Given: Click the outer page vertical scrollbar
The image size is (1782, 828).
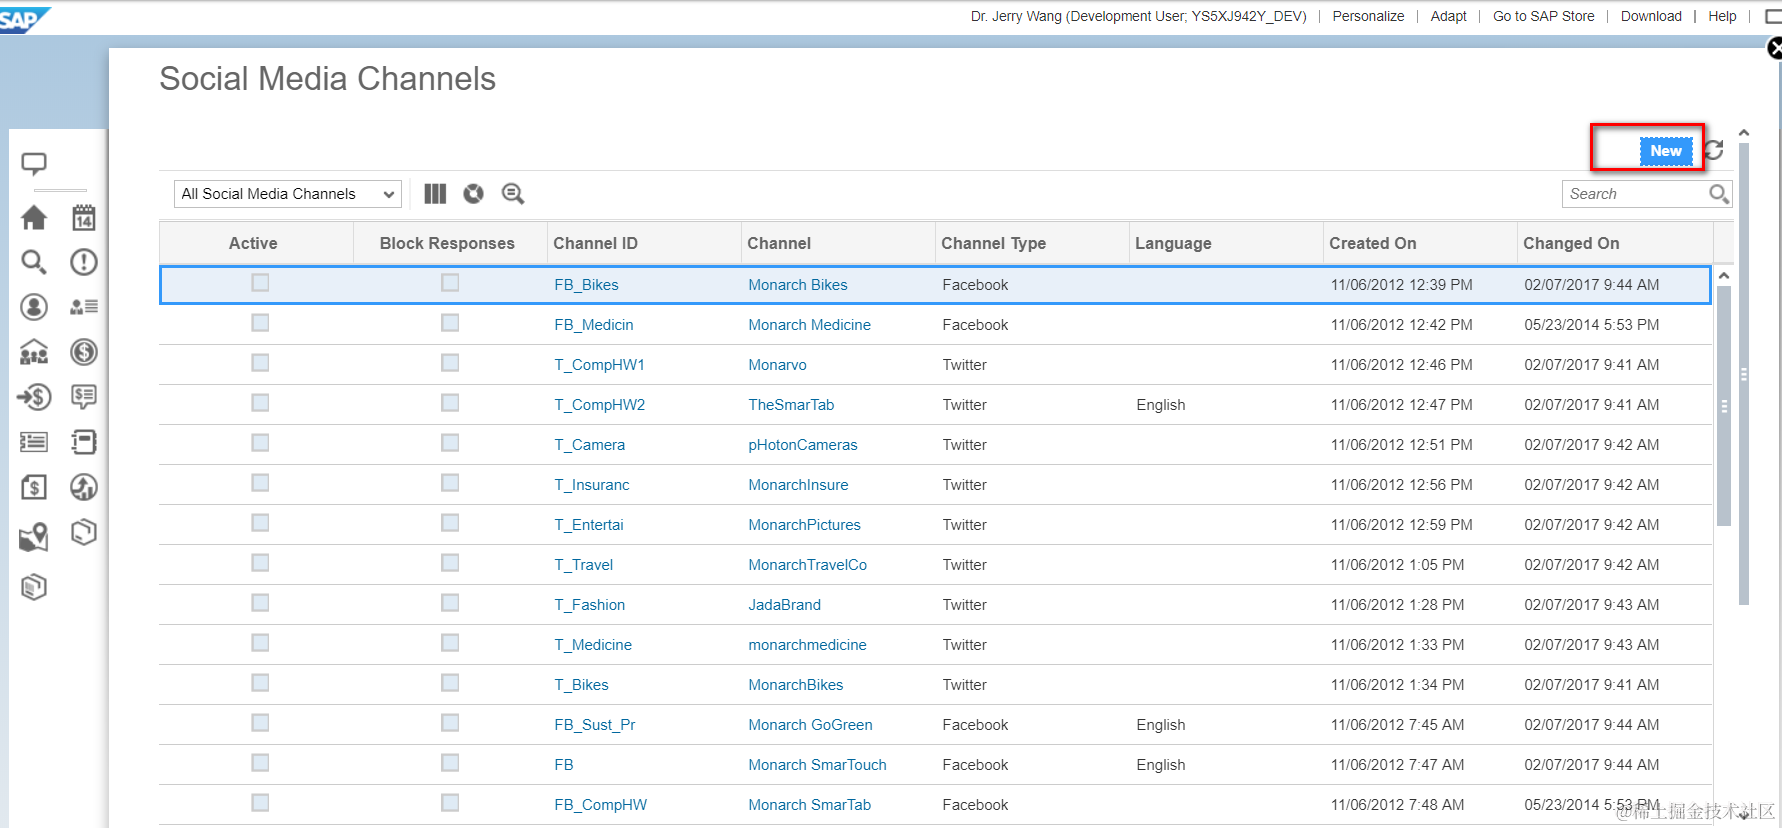Looking at the screenshot, I should click(1744, 375).
